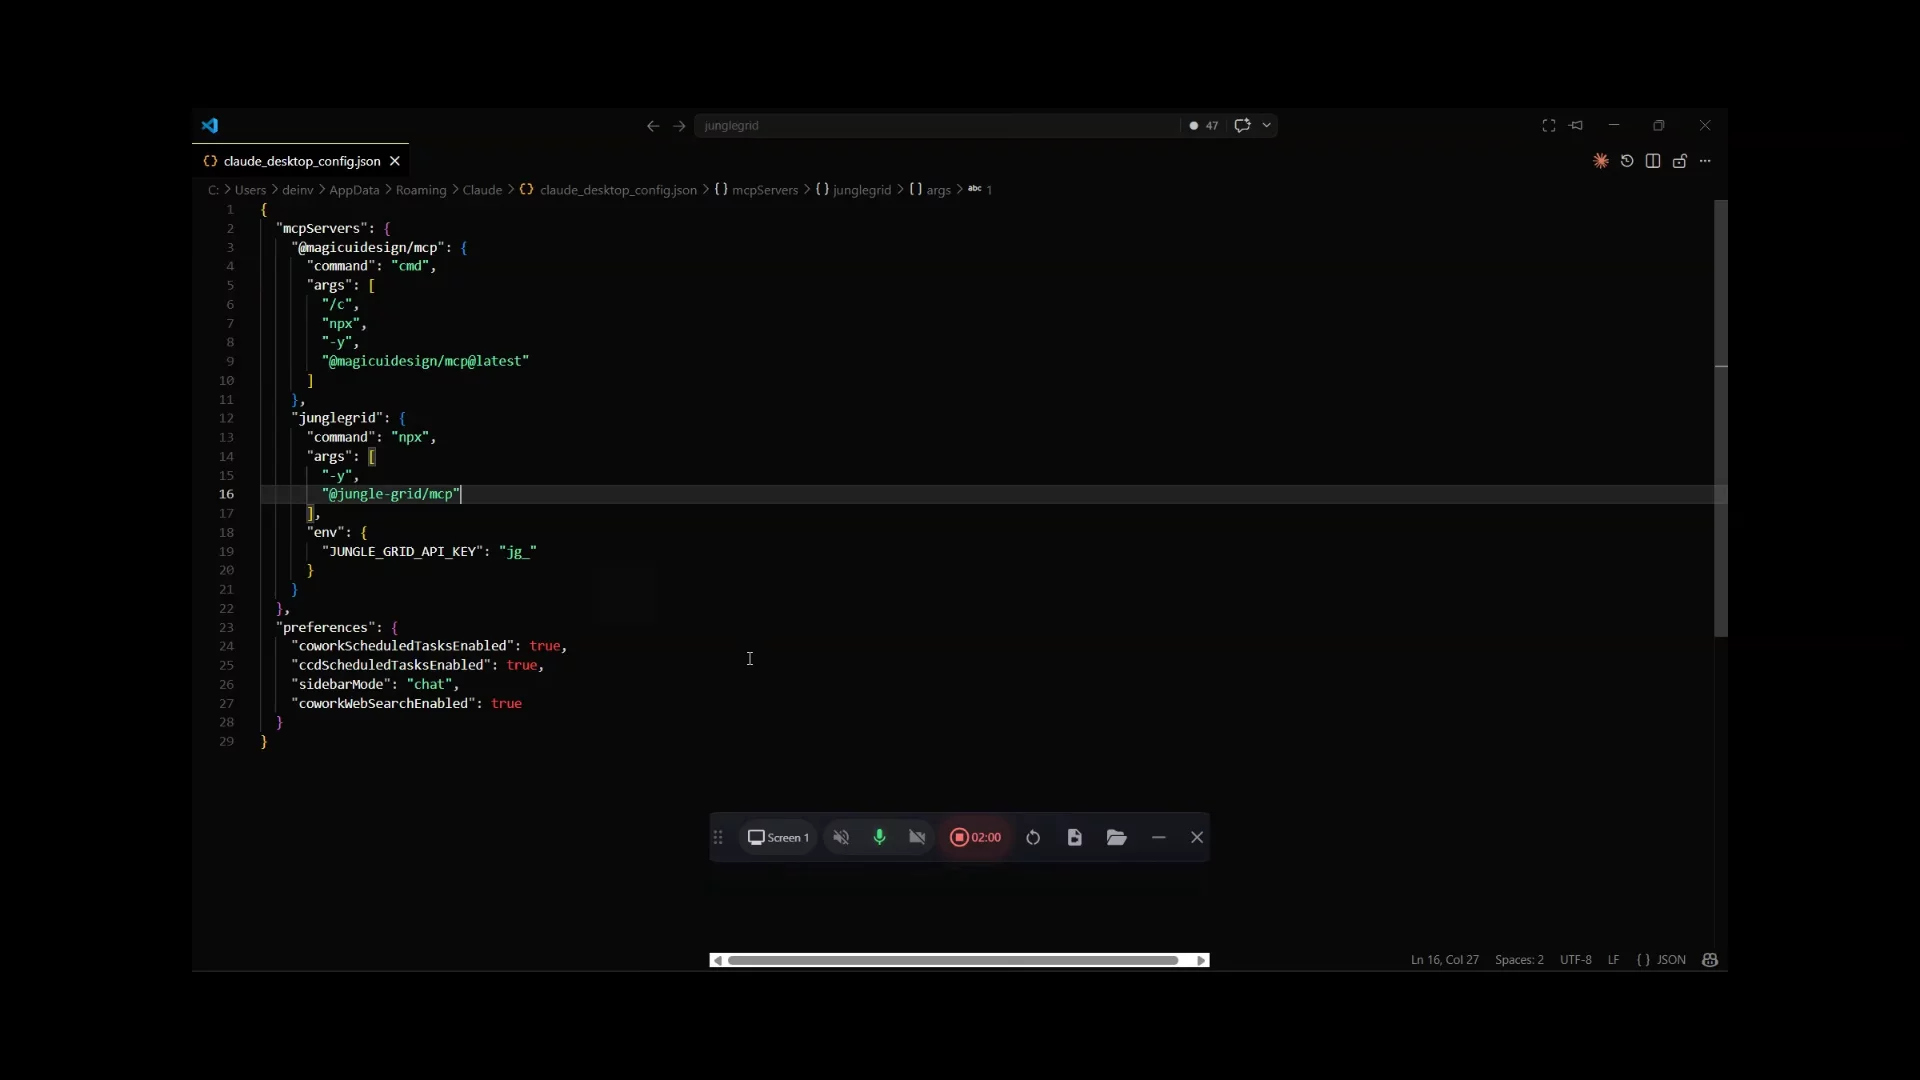Click the Roaming breadcrumb segment
The height and width of the screenshot is (1080, 1920).
coord(421,190)
